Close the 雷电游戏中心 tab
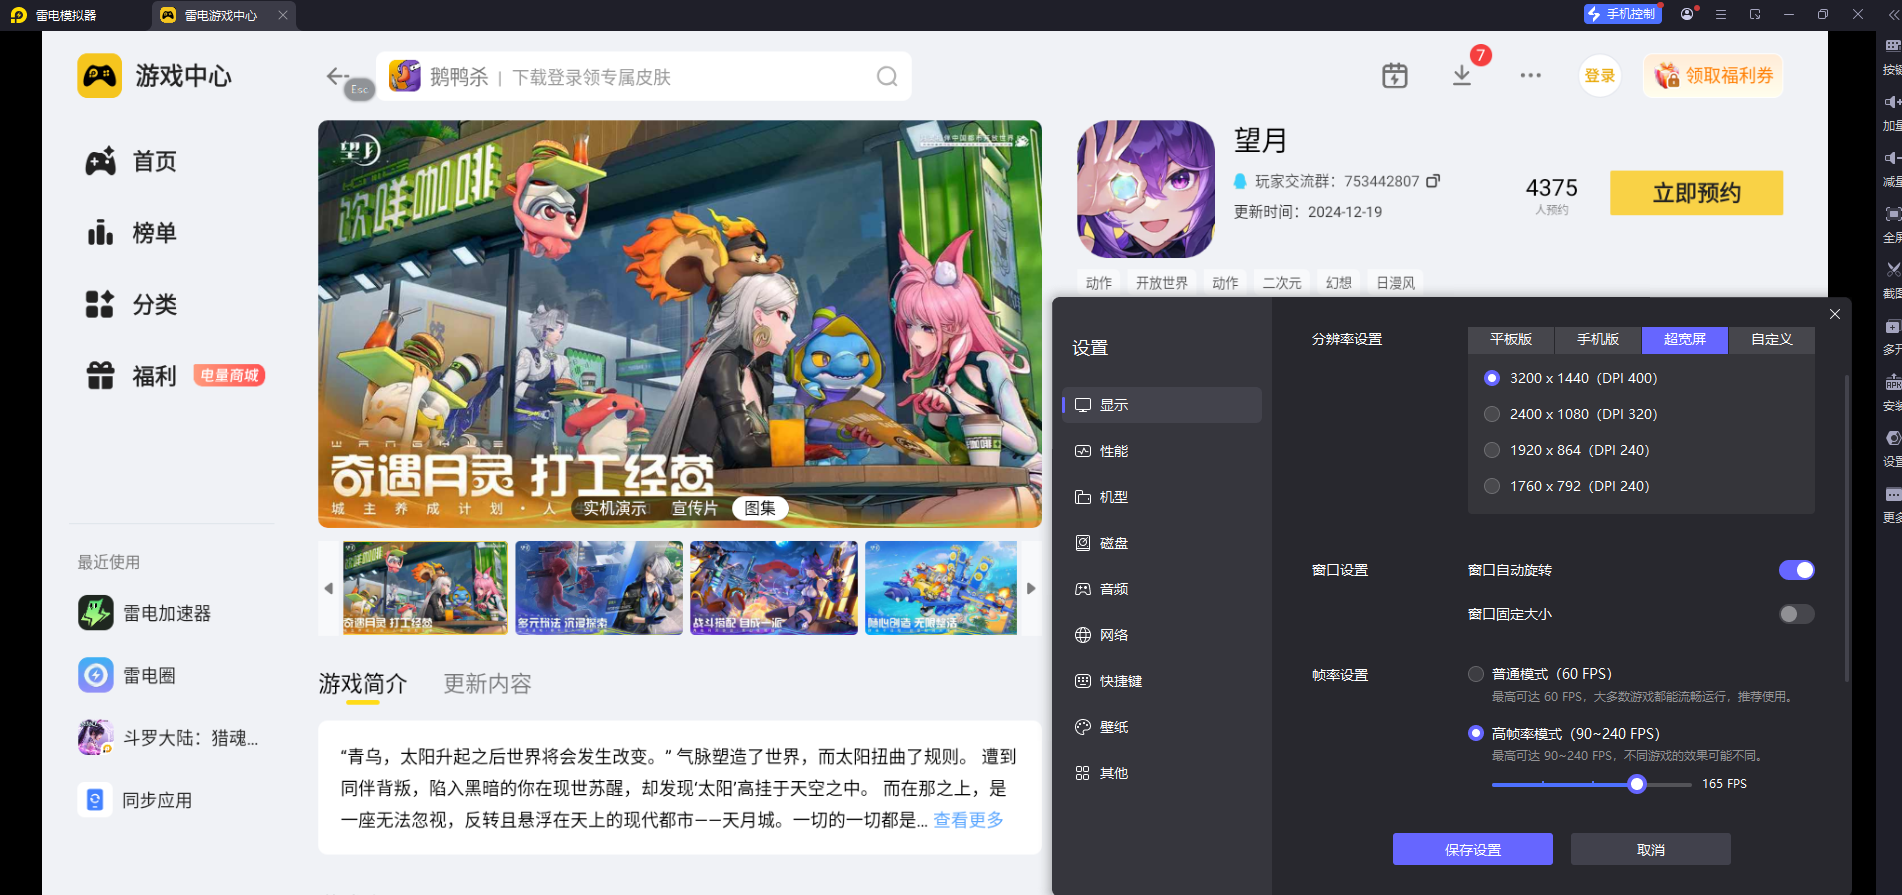Image resolution: width=1902 pixels, height=895 pixels. pos(283,15)
